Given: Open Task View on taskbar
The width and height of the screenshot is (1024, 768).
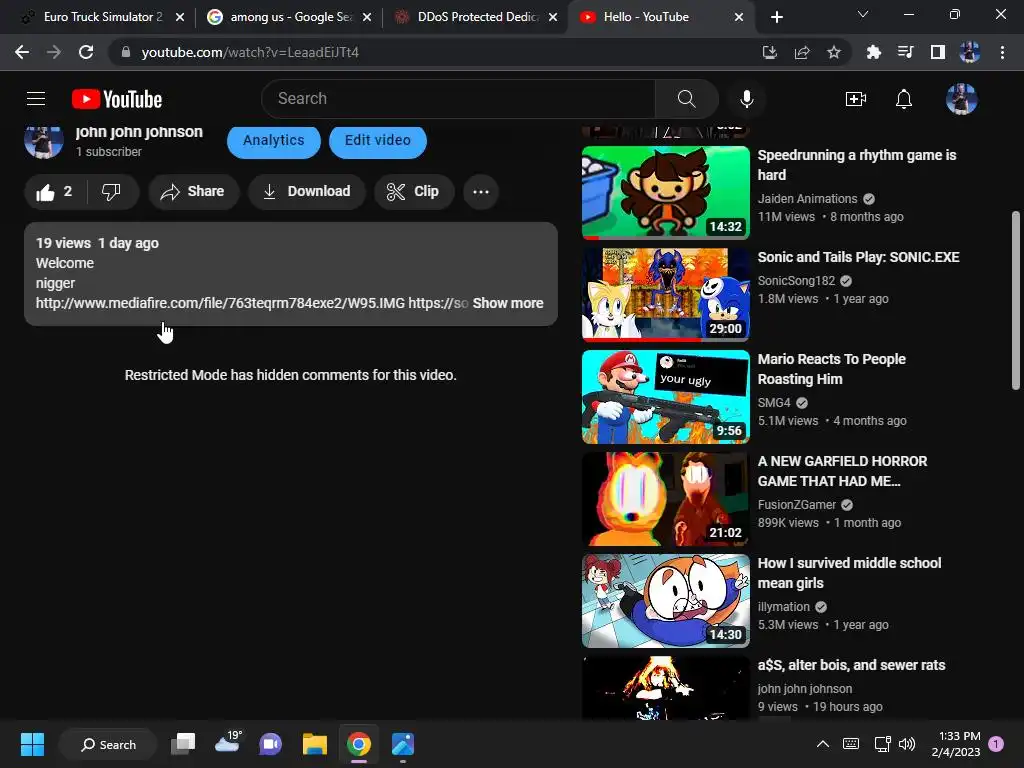Looking at the screenshot, I should [x=183, y=744].
